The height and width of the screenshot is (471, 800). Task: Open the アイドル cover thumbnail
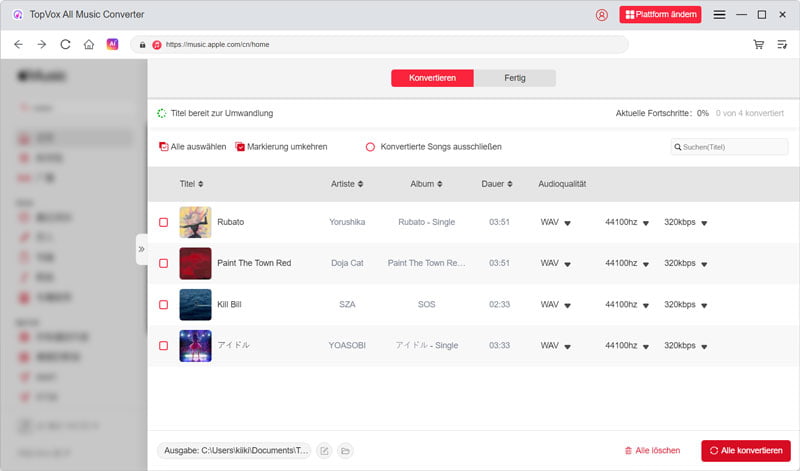click(x=195, y=345)
